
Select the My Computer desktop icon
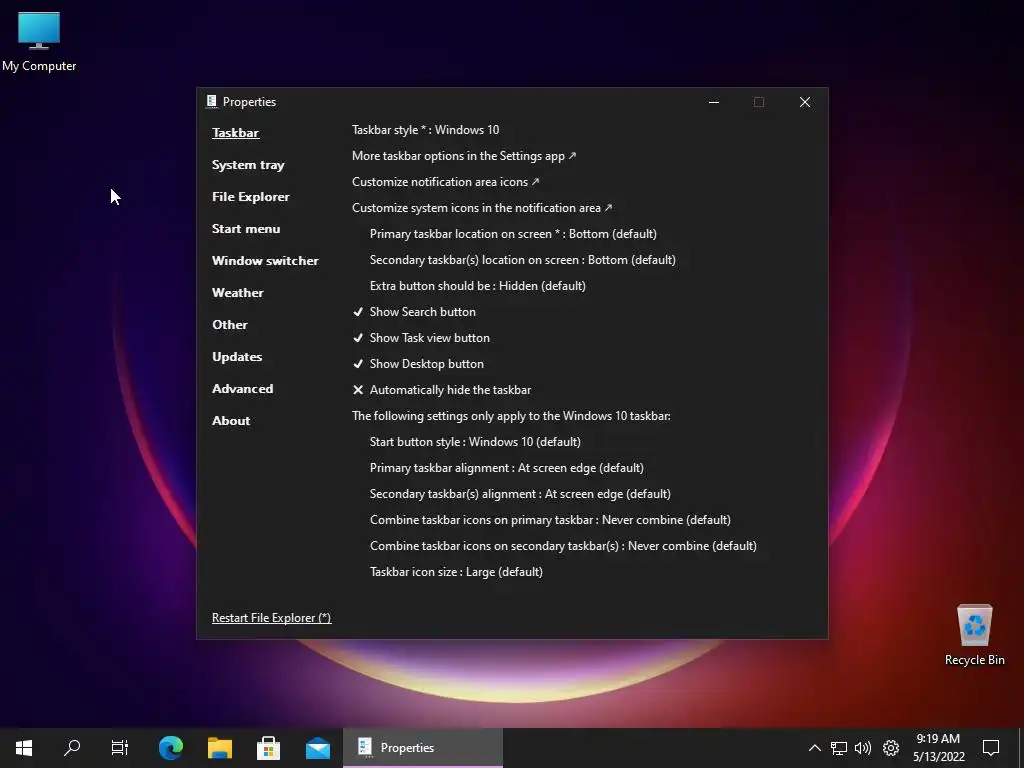pyautogui.click(x=39, y=42)
